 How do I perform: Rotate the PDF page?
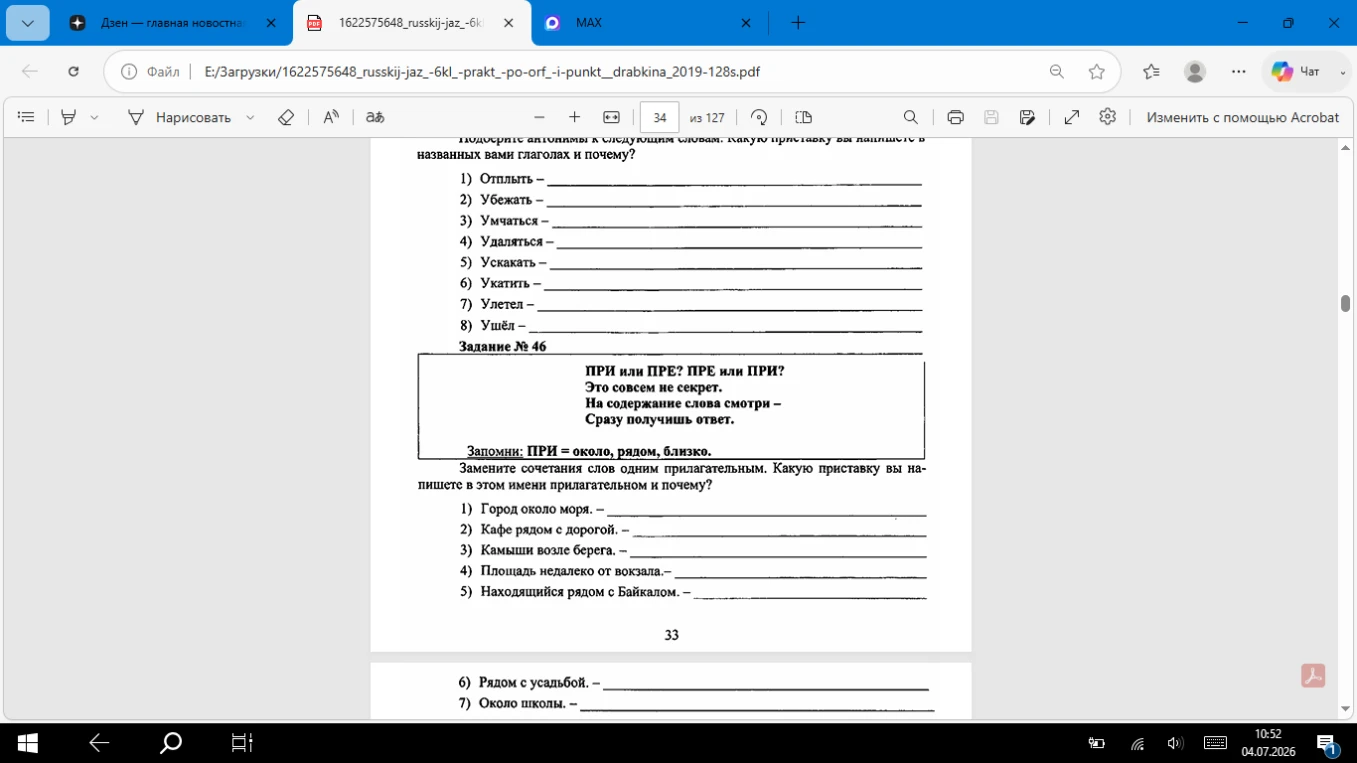[x=759, y=117]
